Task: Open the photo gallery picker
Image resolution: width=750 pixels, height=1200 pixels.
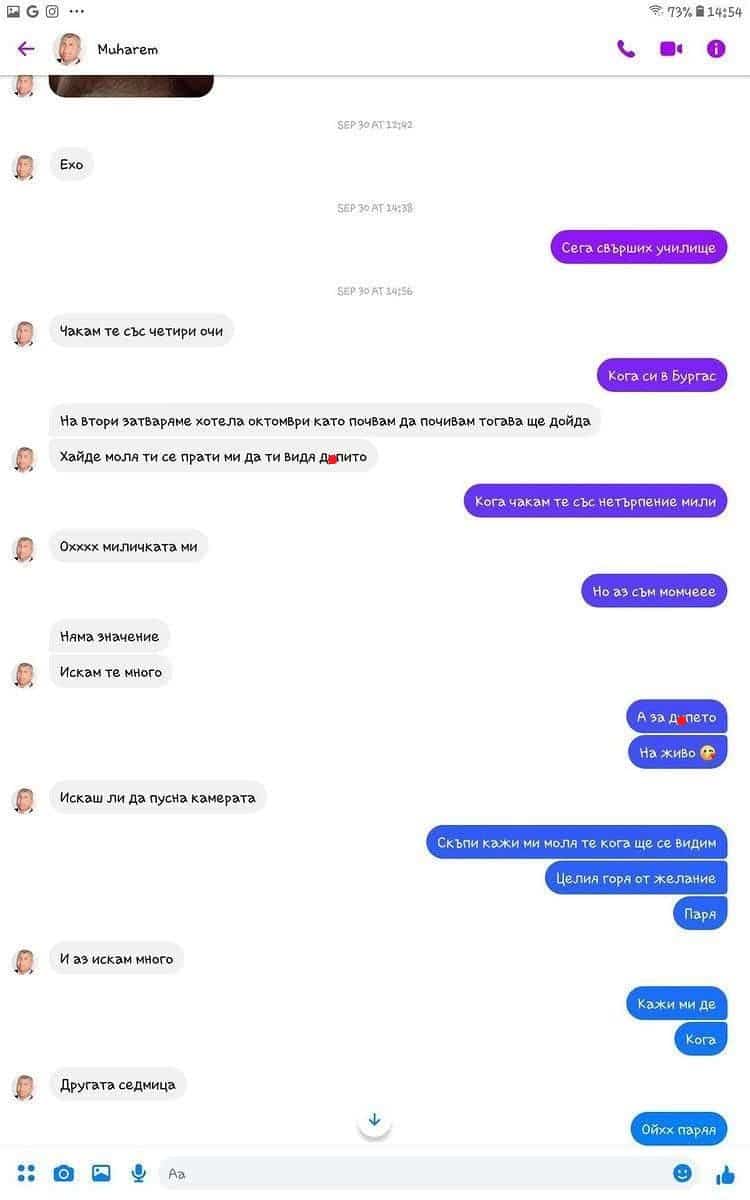Action: coord(101,1173)
